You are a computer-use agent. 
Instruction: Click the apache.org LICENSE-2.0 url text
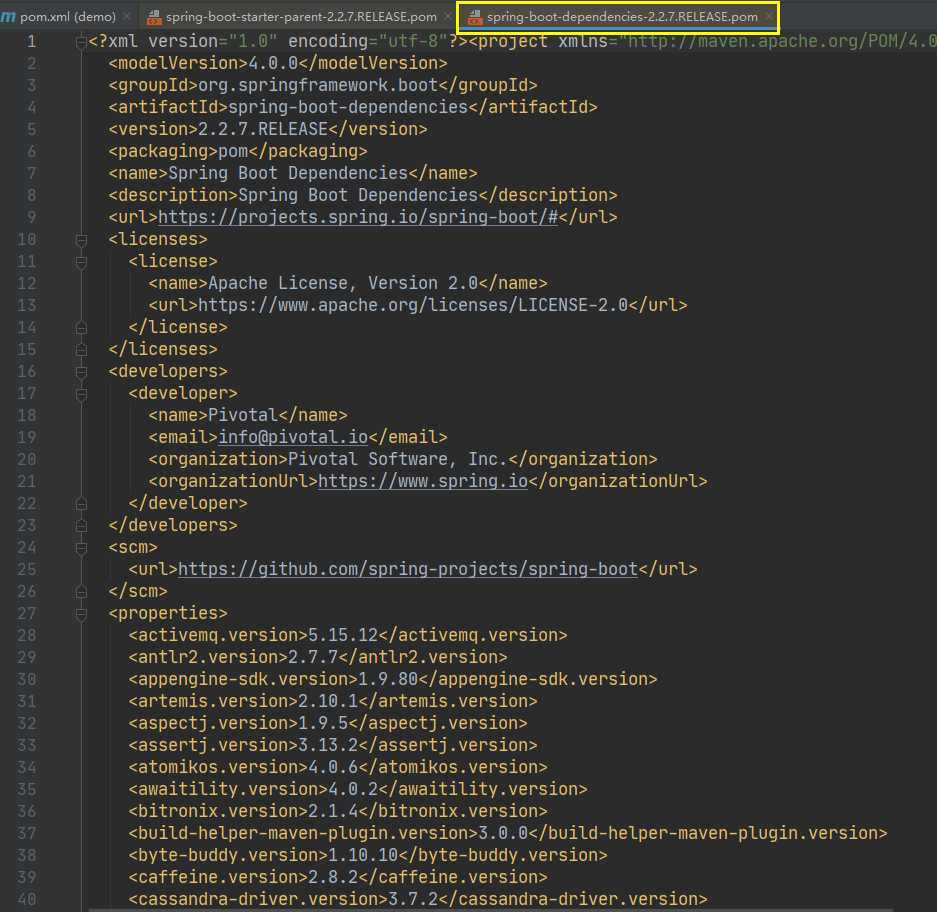click(x=412, y=305)
